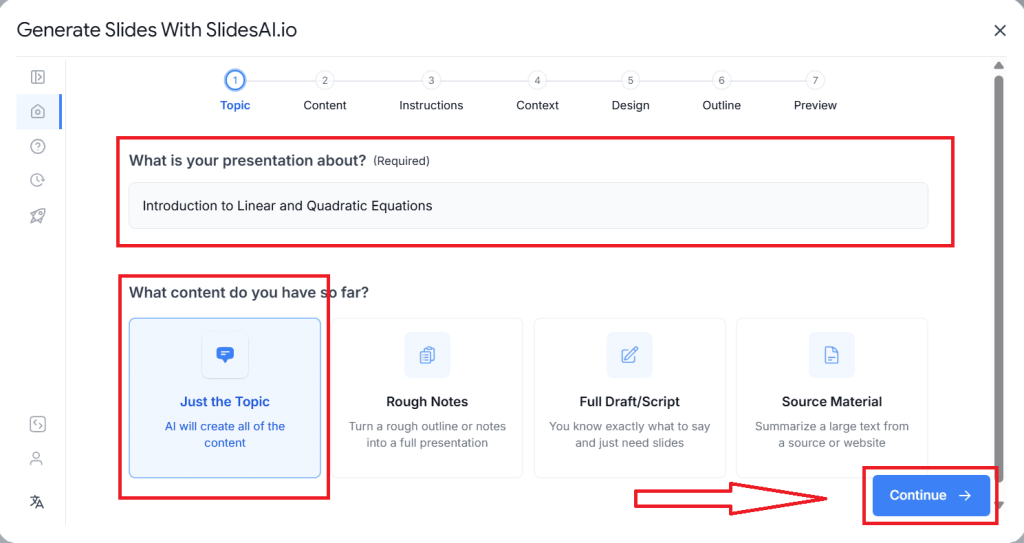Click the language translate icon
The width and height of the screenshot is (1024, 543).
pyautogui.click(x=37, y=502)
